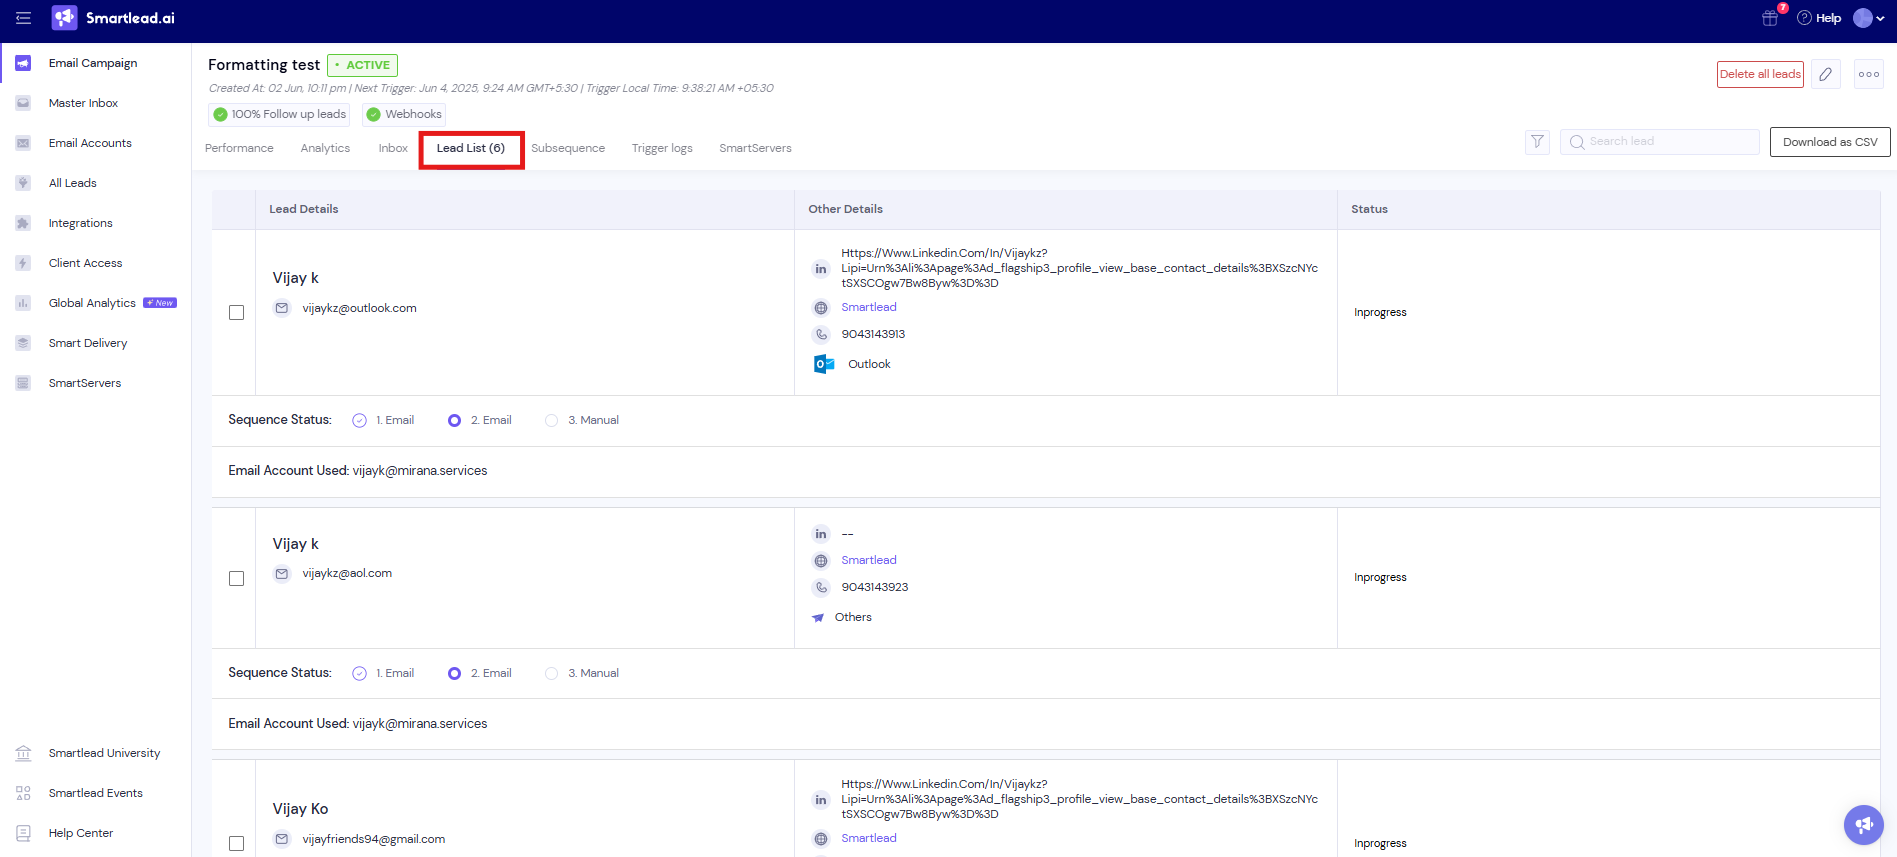Click phone icon beside 9043143913

(821, 335)
